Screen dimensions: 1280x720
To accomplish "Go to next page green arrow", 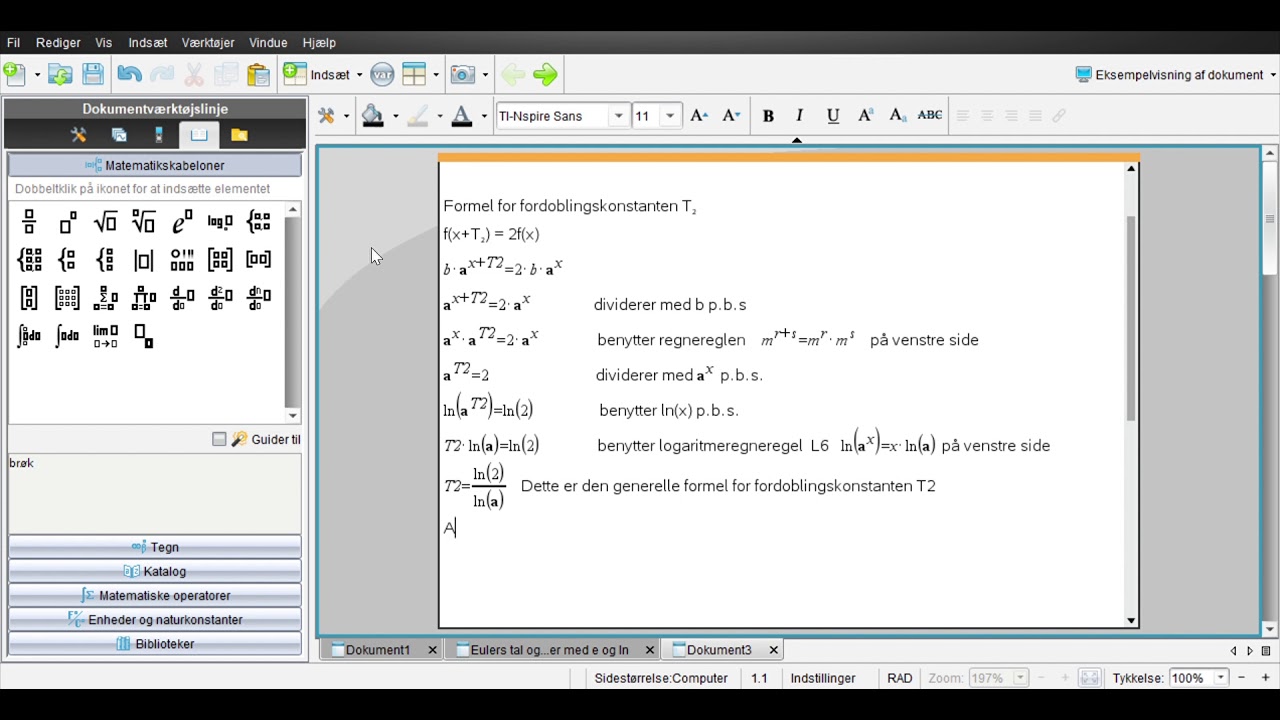I will [x=545, y=74].
